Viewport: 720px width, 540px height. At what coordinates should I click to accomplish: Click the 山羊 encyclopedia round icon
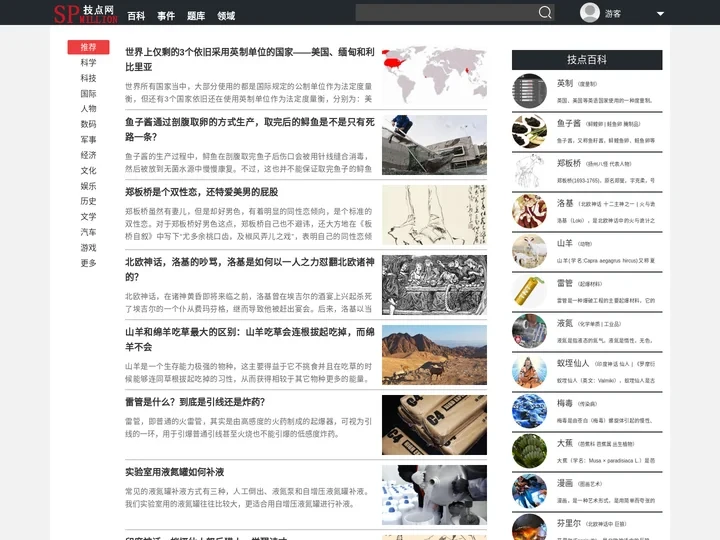[529, 251]
